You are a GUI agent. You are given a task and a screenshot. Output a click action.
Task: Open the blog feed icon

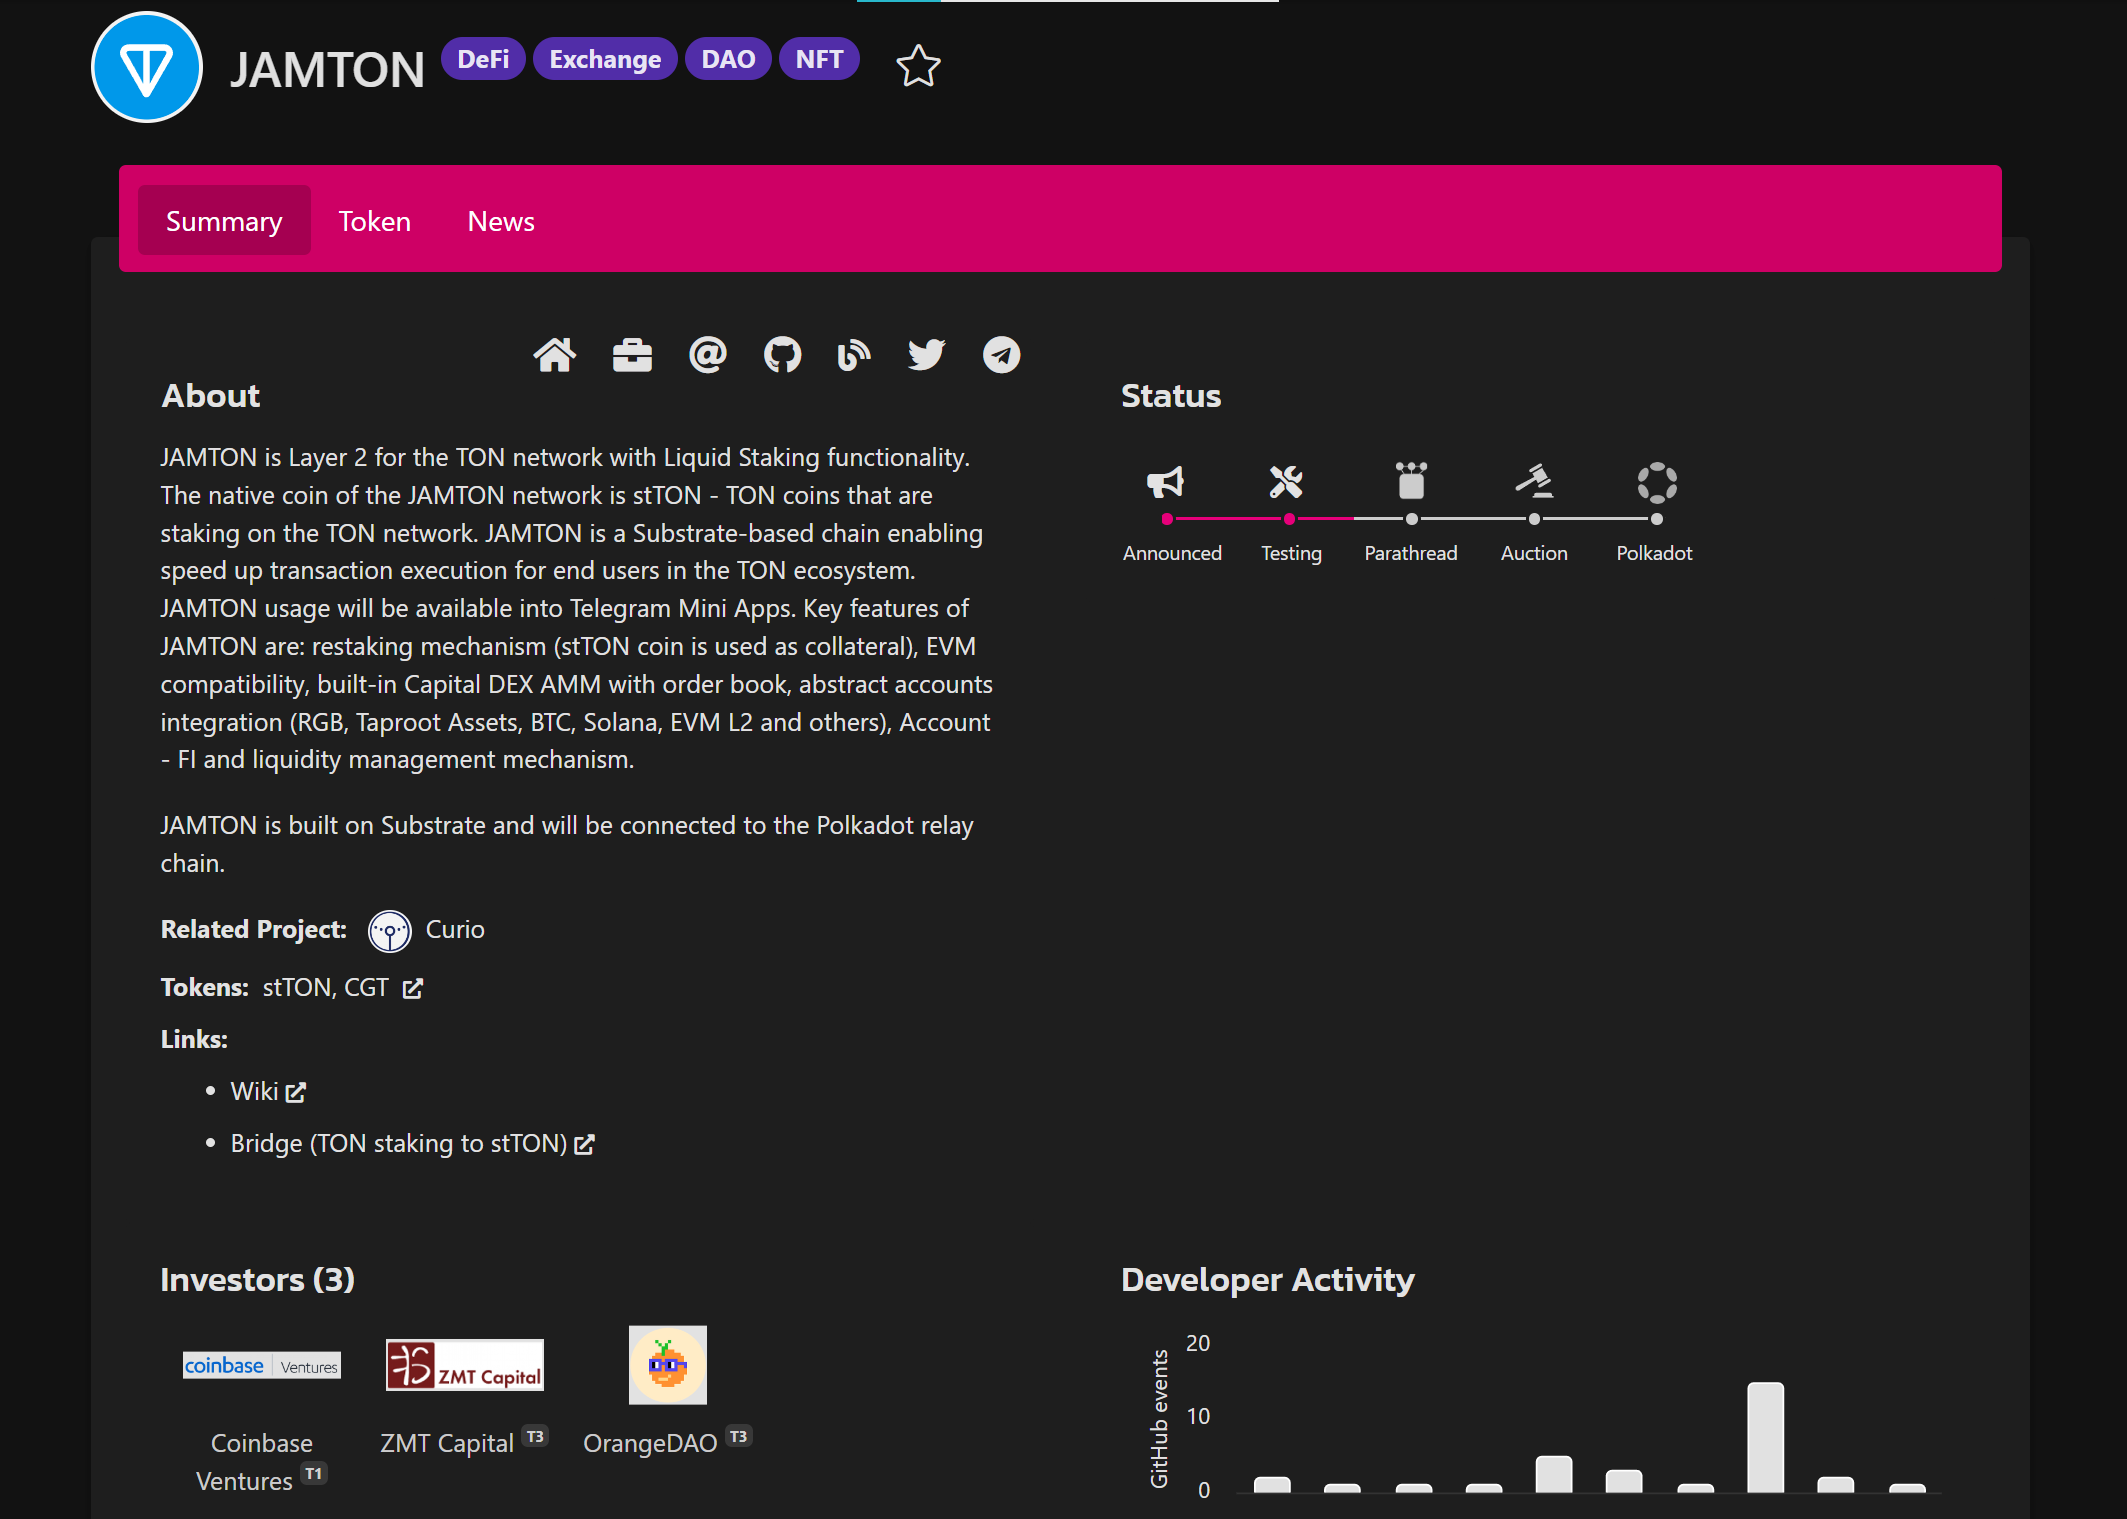pyautogui.click(x=853, y=354)
